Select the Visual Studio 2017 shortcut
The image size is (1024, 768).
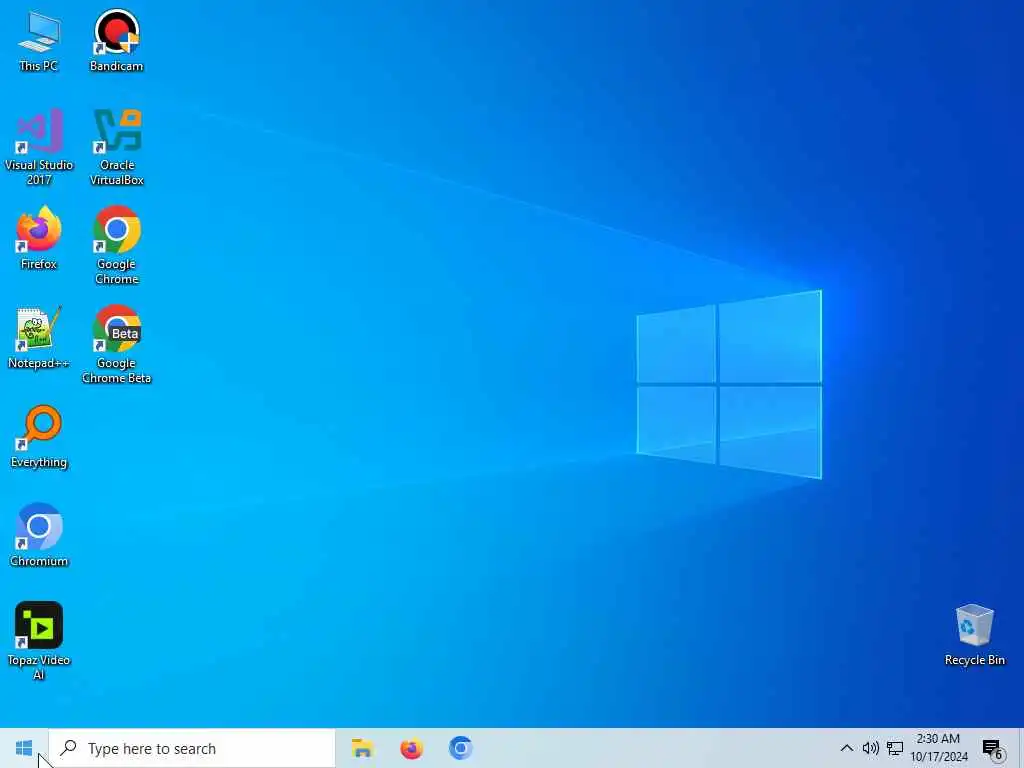(39, 147)
